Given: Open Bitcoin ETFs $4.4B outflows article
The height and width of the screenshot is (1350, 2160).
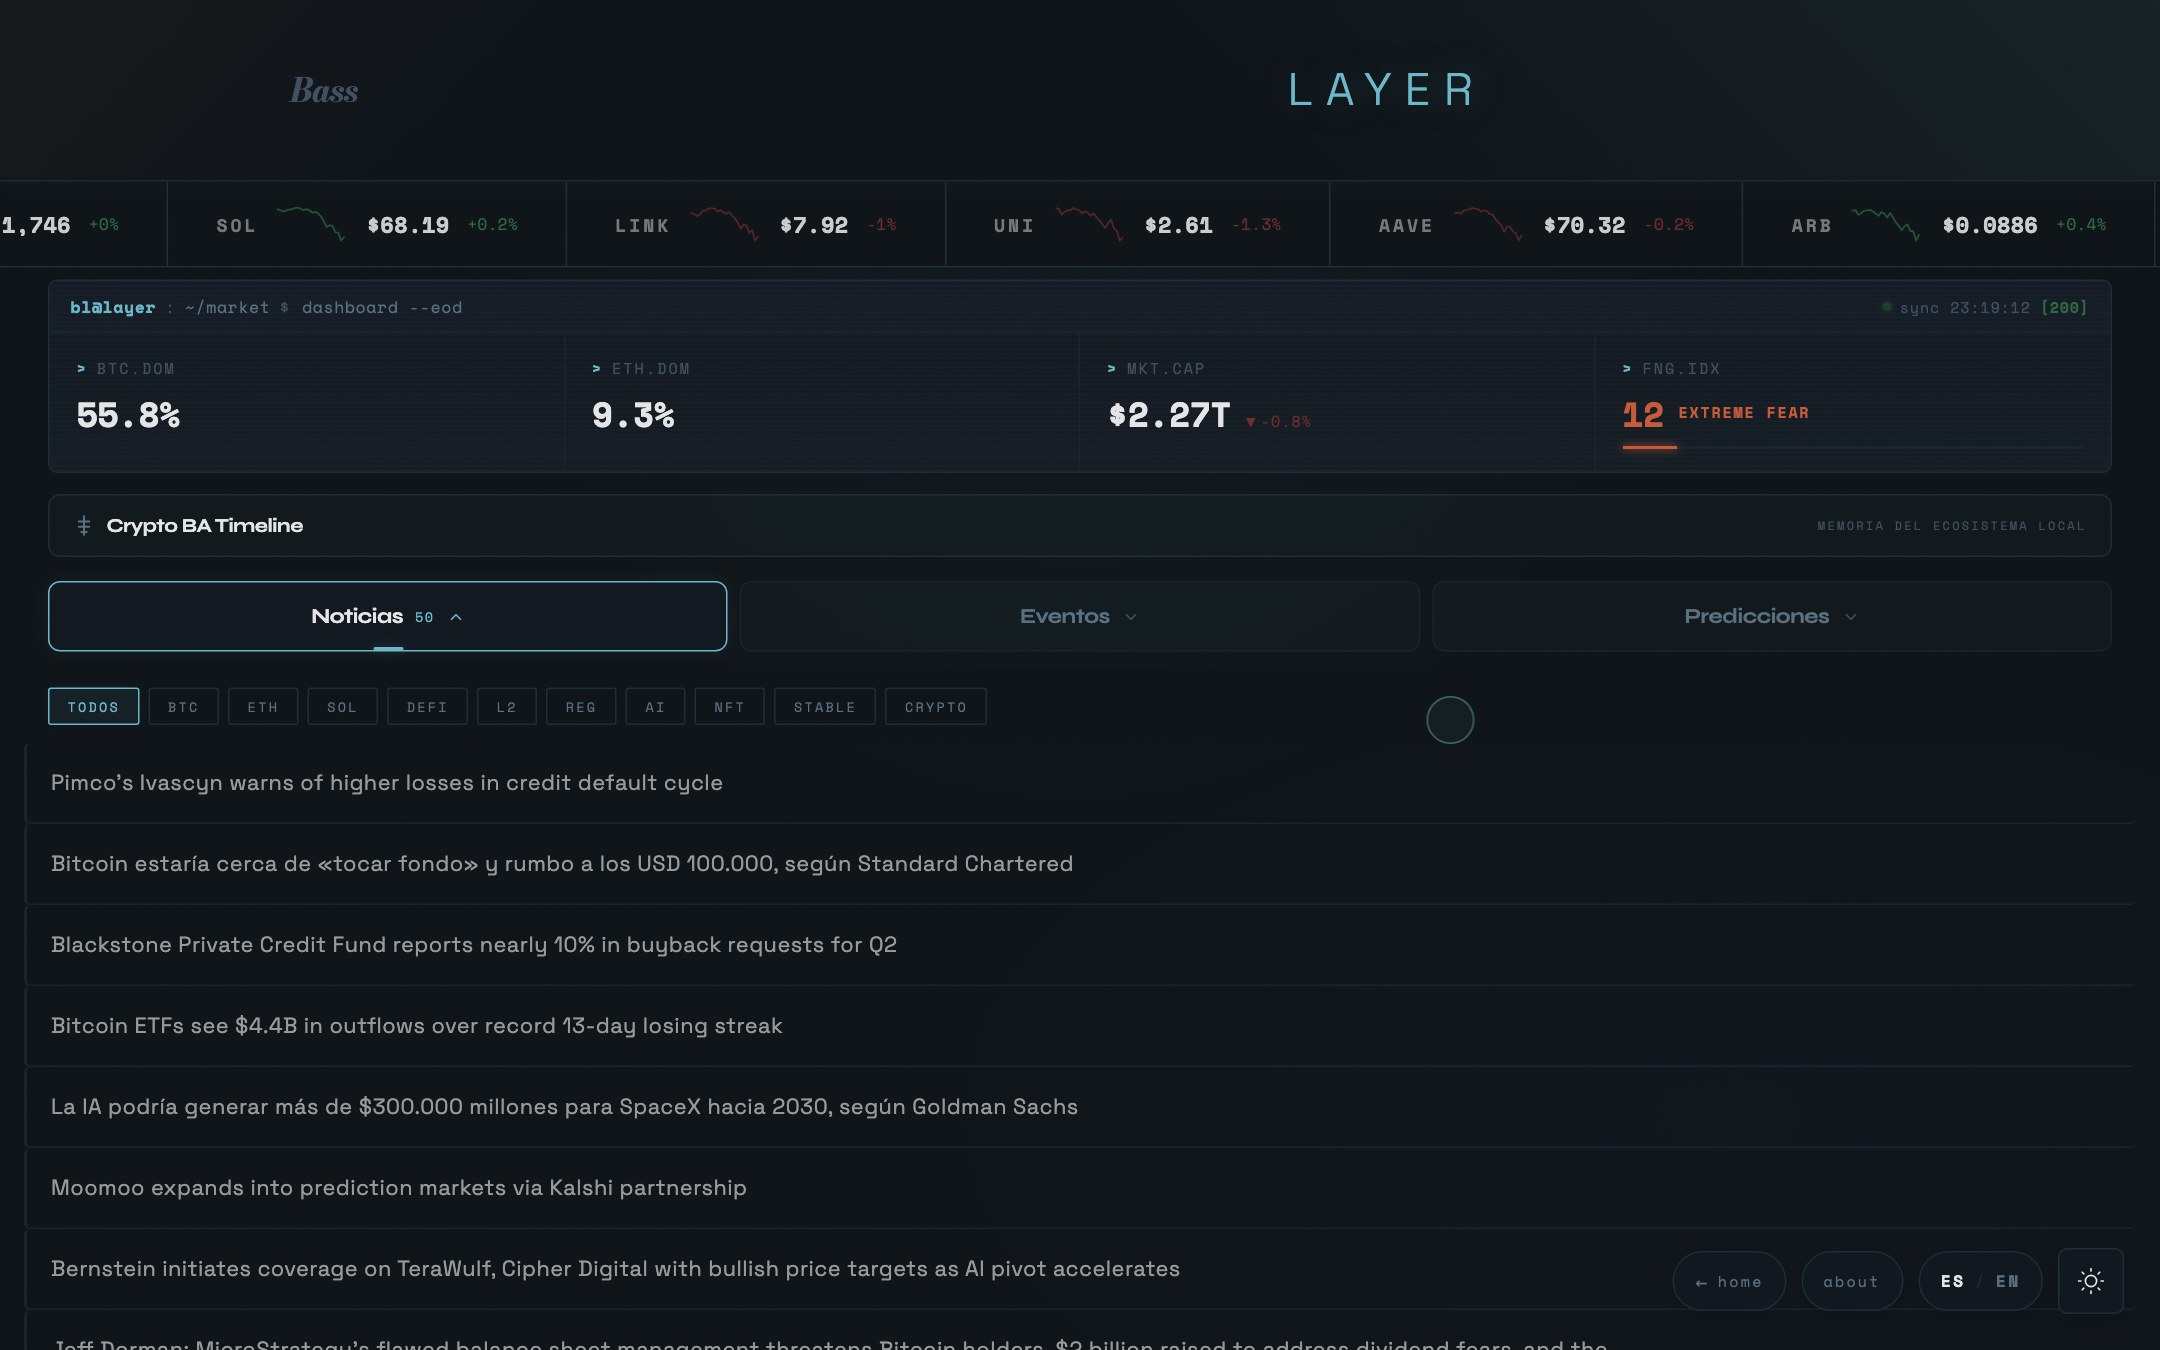Looking at the screenshot, I should tap(1080, 1026).
